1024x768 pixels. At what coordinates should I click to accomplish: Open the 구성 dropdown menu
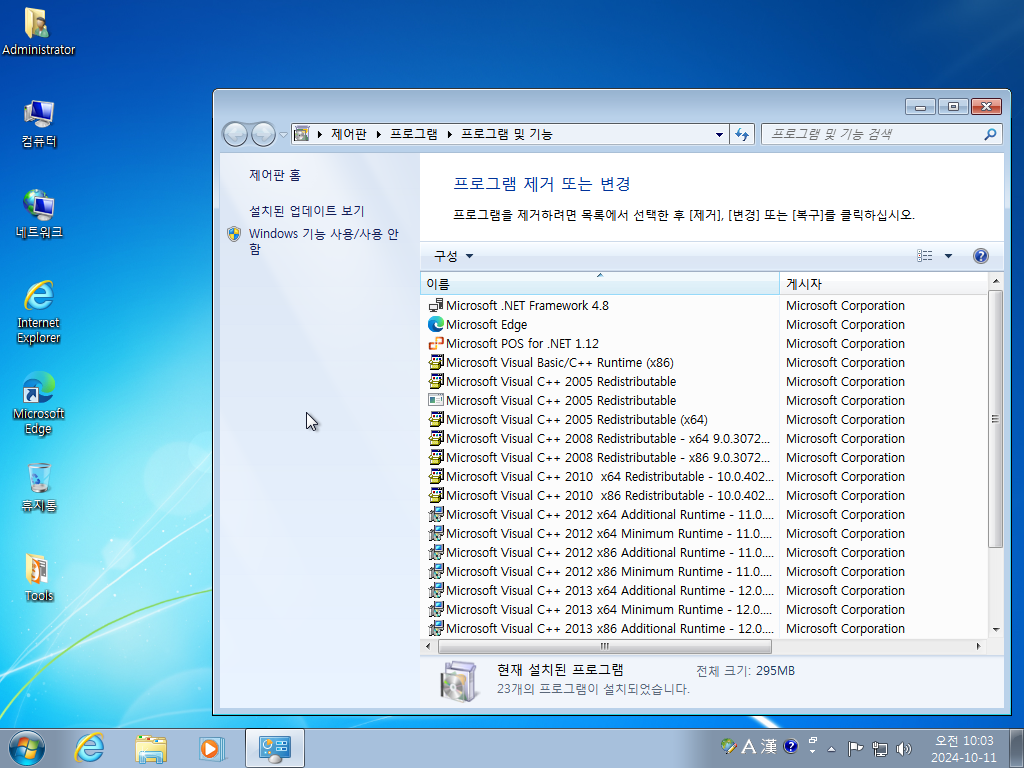click(453, 256)
